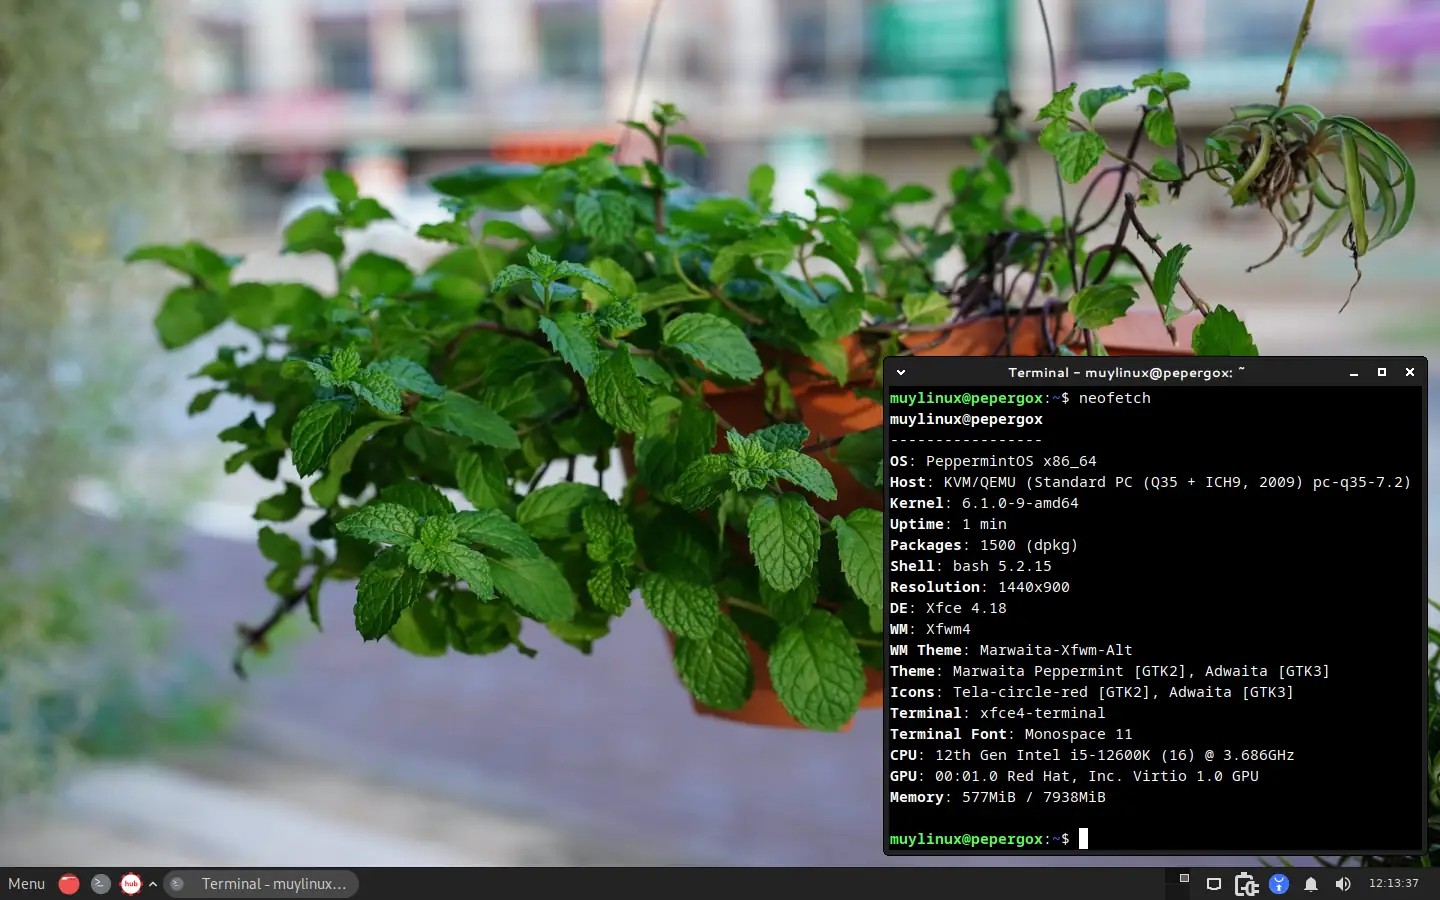Click the notification bell in the system tray
1440x900 pixels.
1311,884
